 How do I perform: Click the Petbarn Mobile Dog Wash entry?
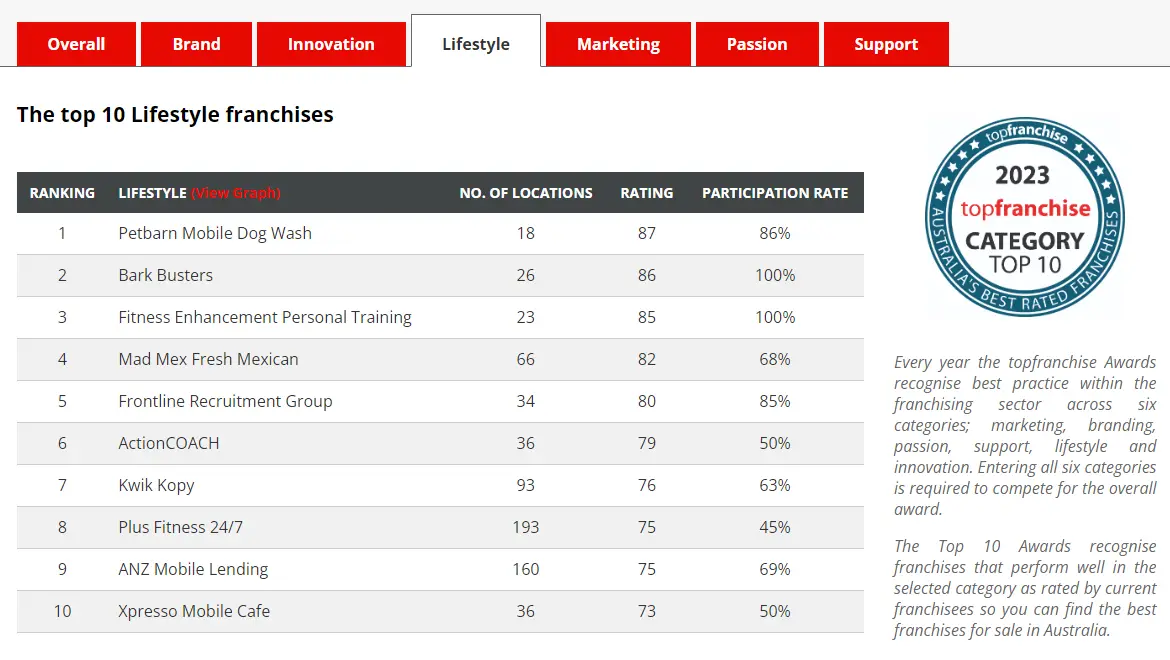tap(215, 233)
